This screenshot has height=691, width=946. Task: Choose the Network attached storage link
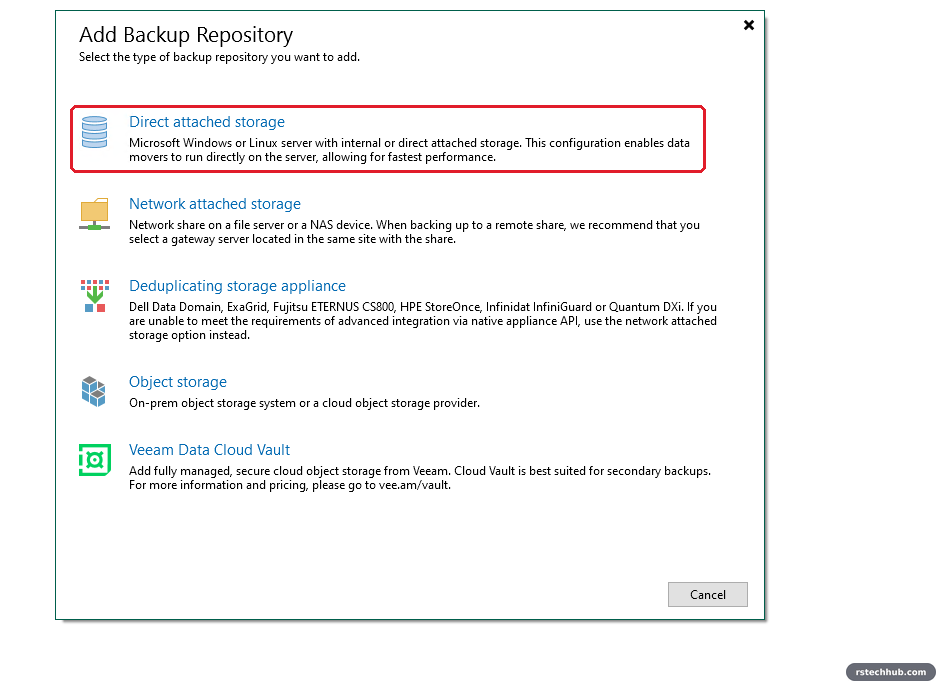[x=215, y=204]
